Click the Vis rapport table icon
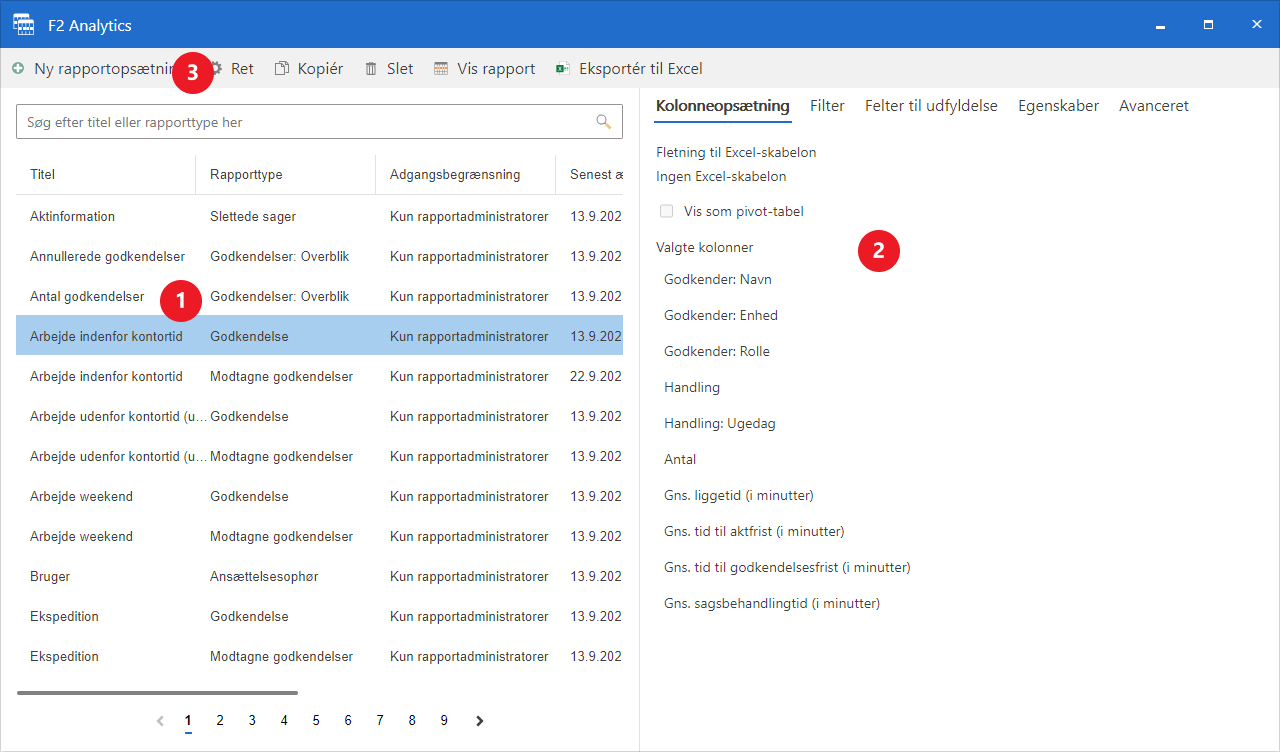Image resolution: width=1280 pixels, height=752 pixels. [x=441, y=69]
